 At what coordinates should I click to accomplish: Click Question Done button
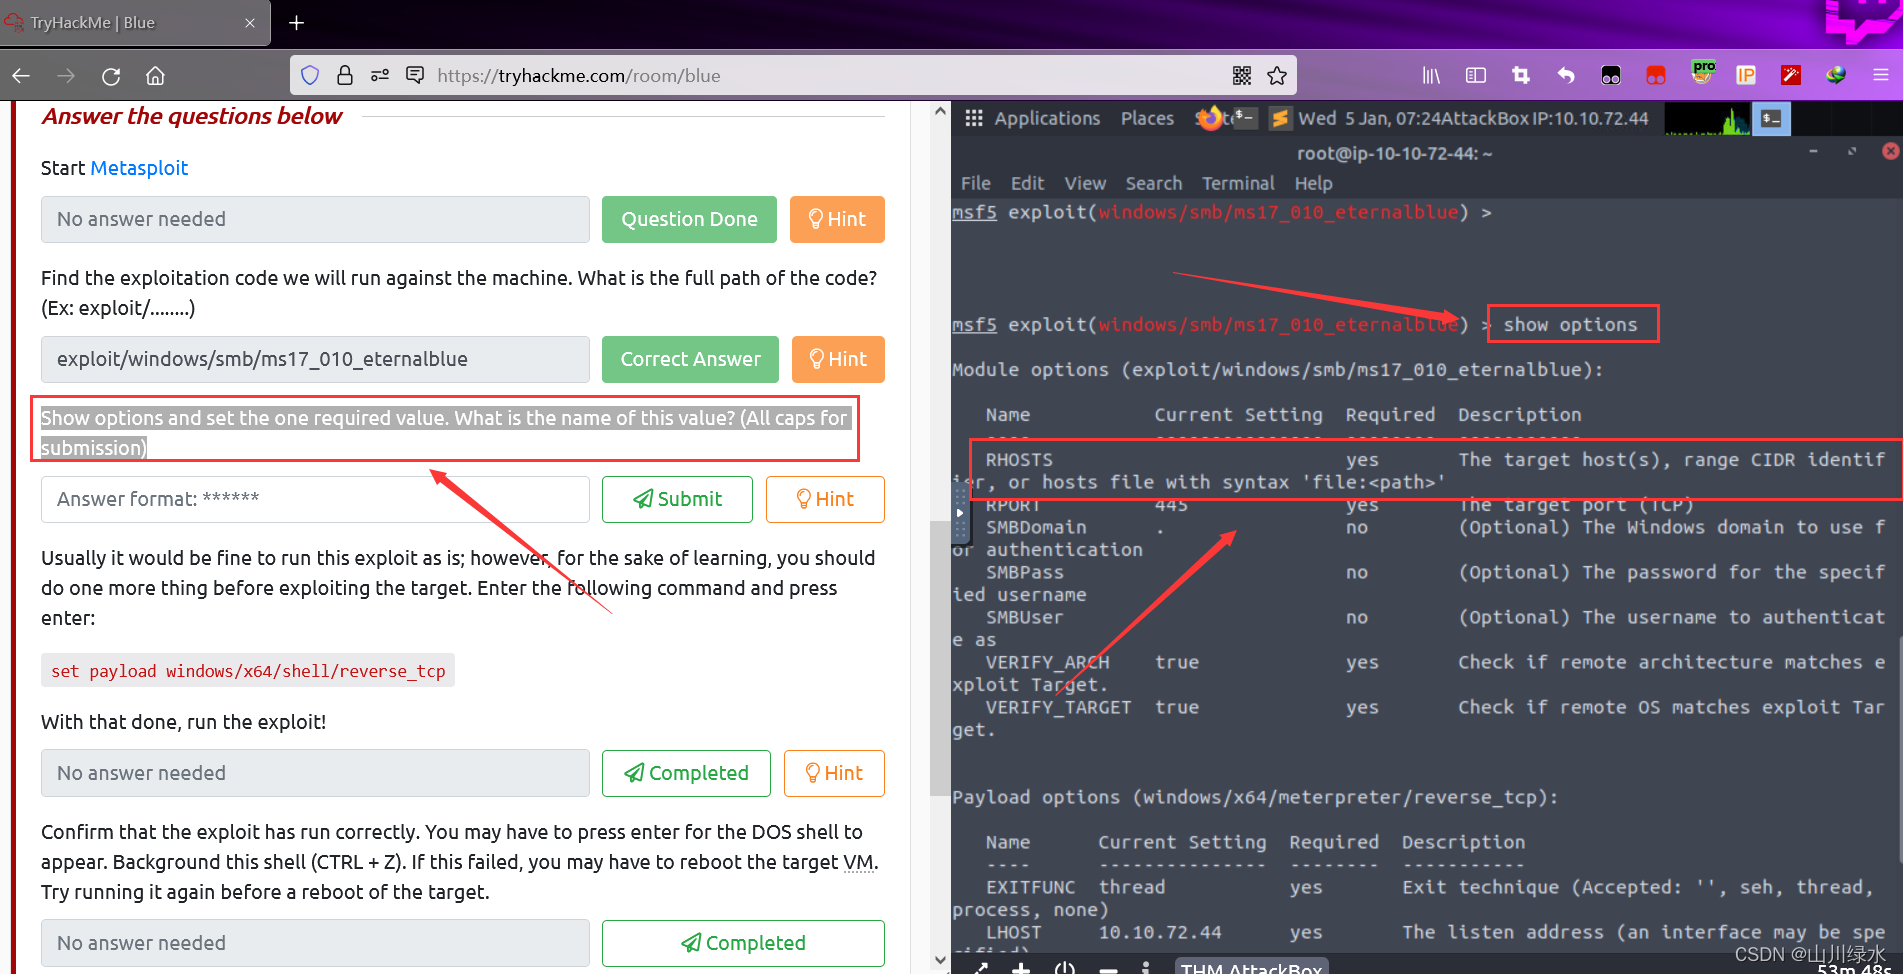pyautogui.click(x=689, y=219)
